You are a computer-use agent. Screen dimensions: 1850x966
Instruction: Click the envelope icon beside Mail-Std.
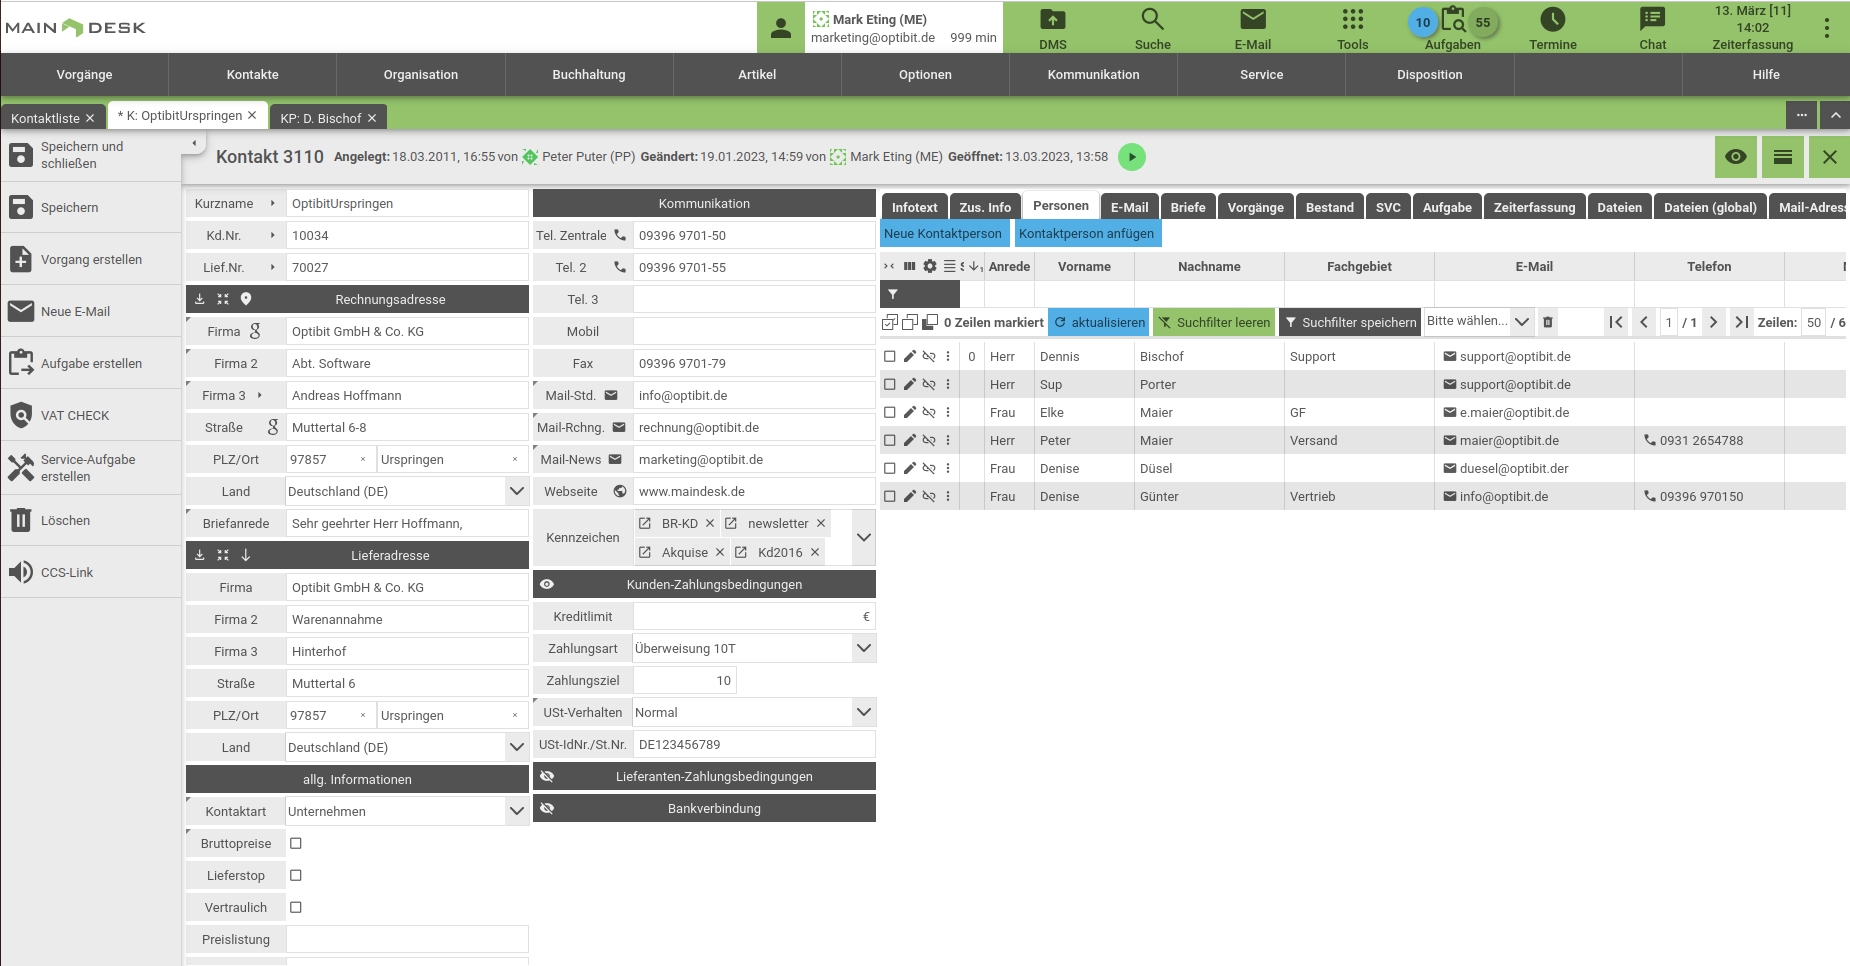(x=611, y=396)
